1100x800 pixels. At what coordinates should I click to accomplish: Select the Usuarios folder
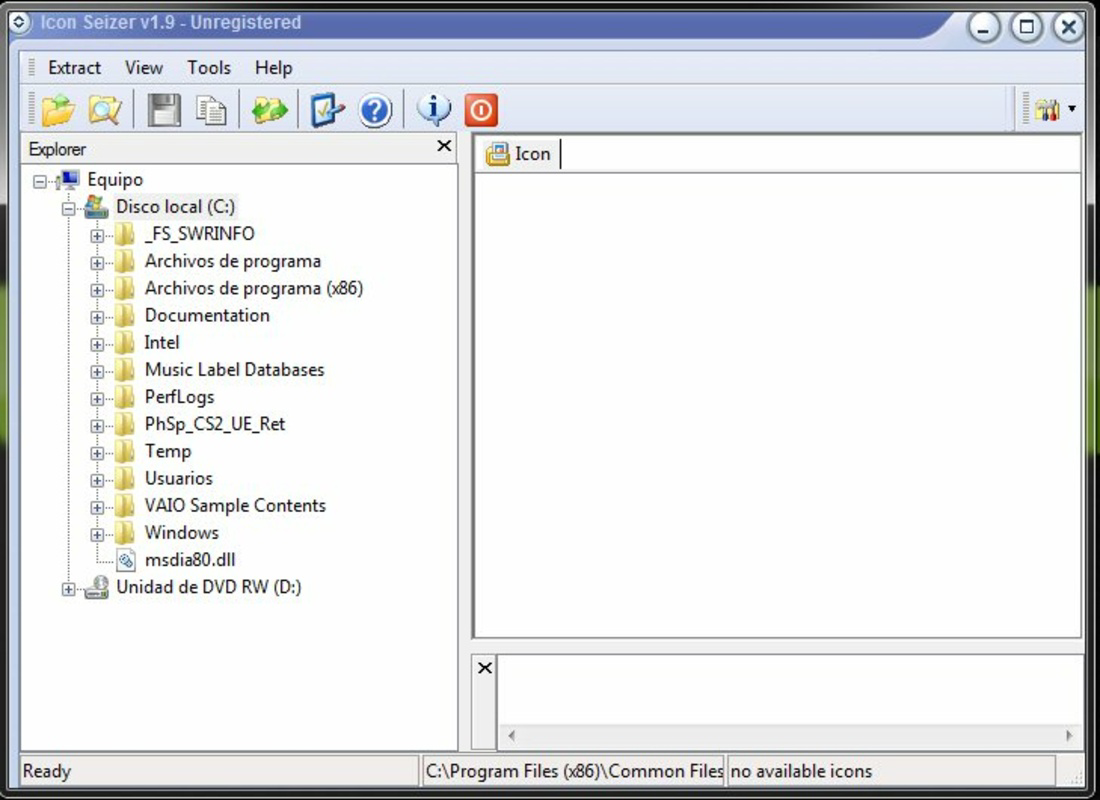point(178,479)
